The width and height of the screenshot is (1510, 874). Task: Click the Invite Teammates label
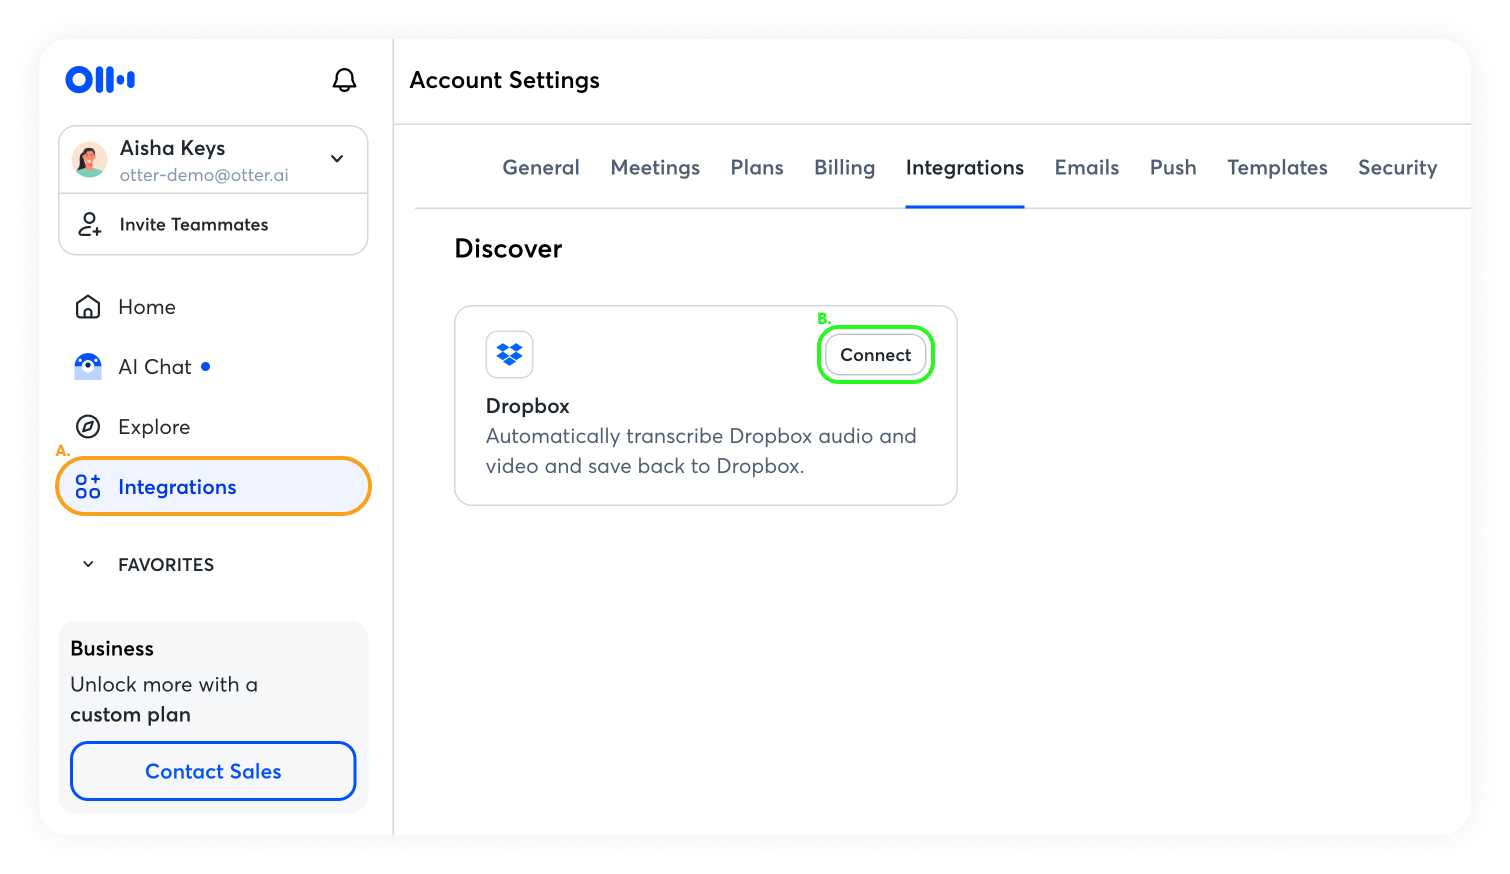click(194, 225)
